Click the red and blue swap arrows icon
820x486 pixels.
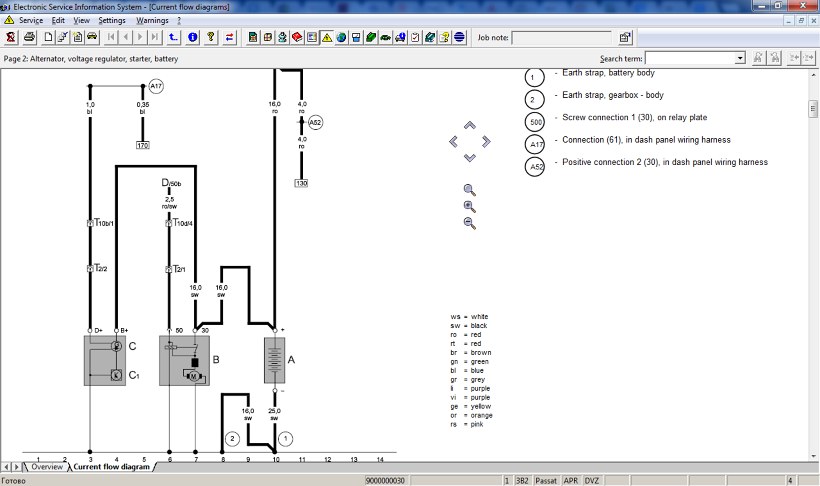(230, 37)
